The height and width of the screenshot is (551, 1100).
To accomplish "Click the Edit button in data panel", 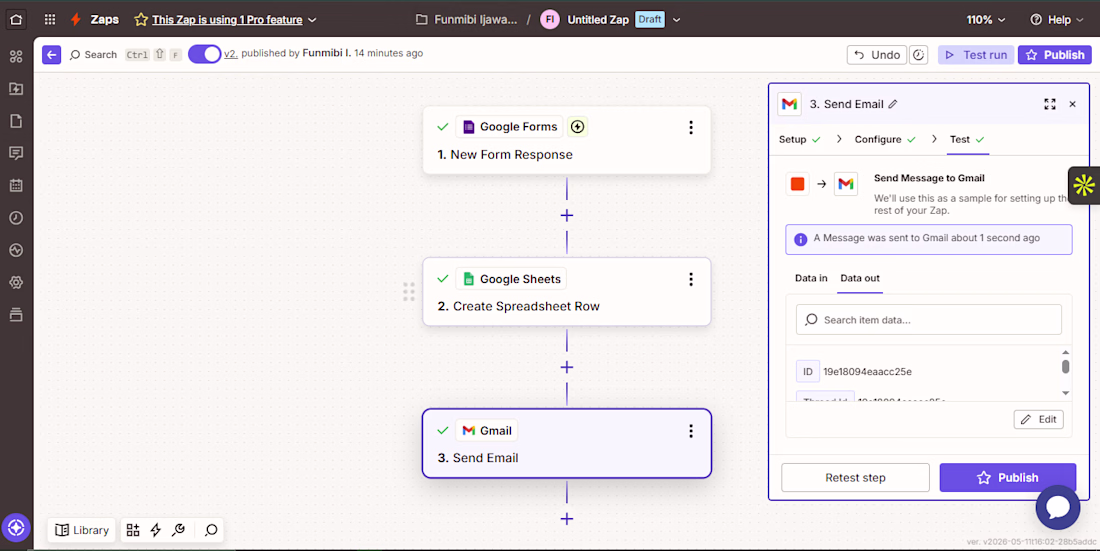I will 1038,419.
